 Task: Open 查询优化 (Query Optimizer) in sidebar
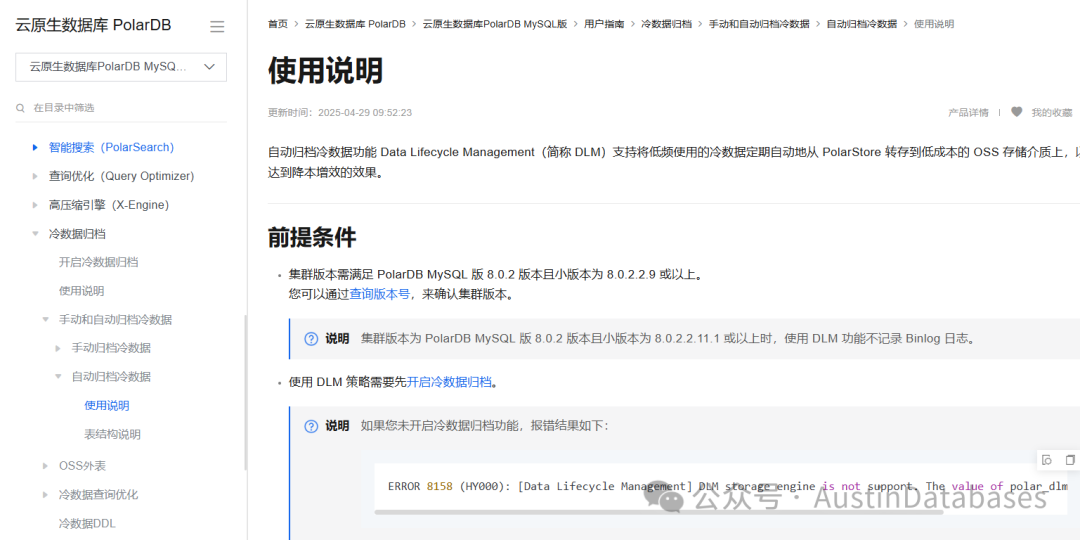point(121,176)
